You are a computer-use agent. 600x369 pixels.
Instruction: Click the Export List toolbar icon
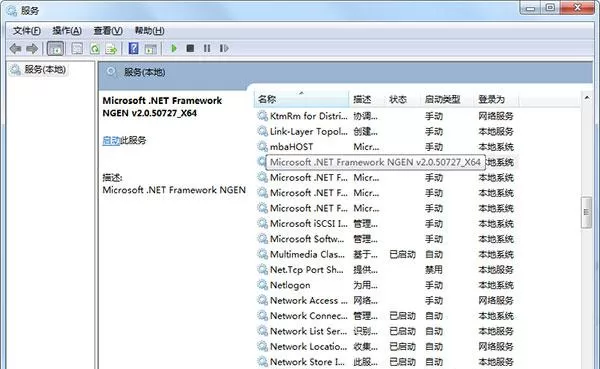111,49
